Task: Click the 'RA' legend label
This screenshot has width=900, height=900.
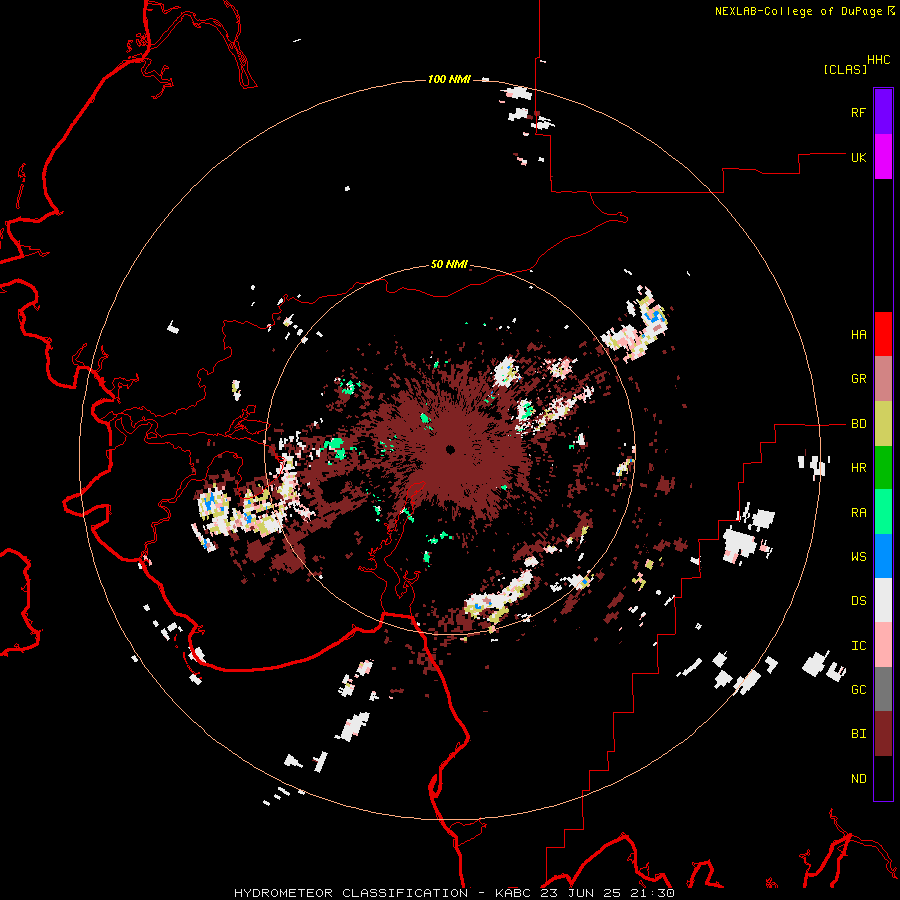Action: (x=858, y=513)
